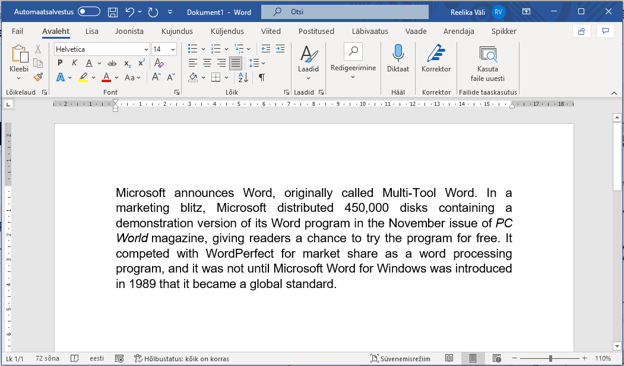Increase paragraph indent
Viewport: 624px width, 366px height.
(x=280, y=49)
